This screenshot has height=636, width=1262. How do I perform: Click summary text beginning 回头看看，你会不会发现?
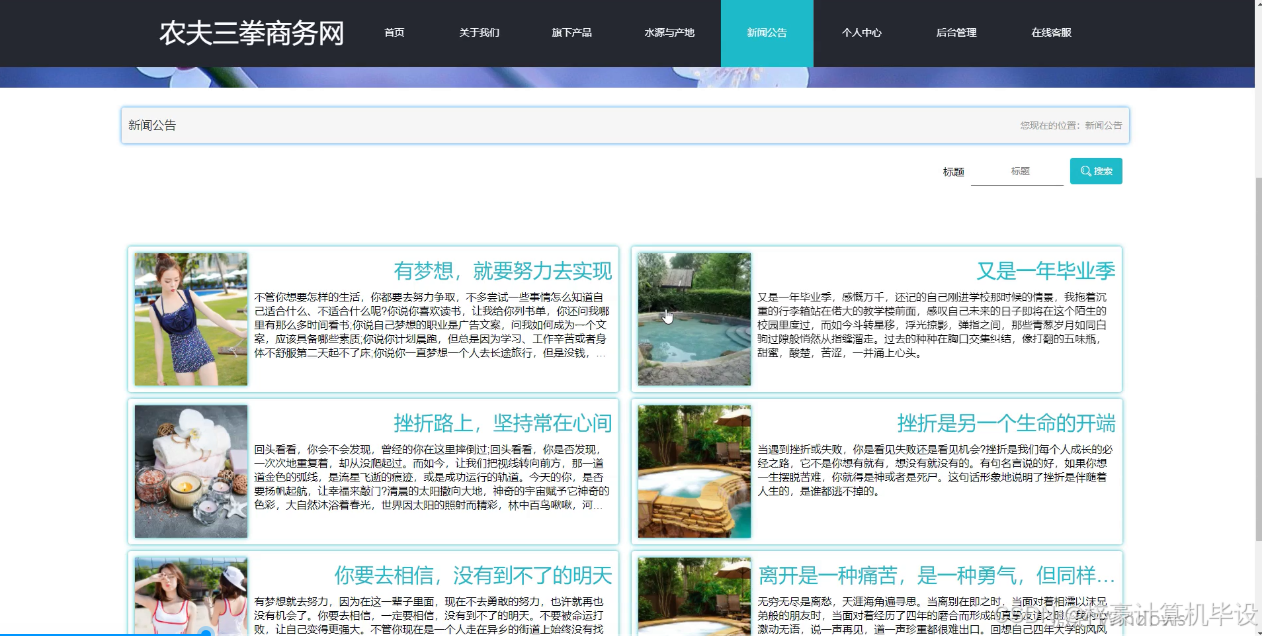click(431, 477)
